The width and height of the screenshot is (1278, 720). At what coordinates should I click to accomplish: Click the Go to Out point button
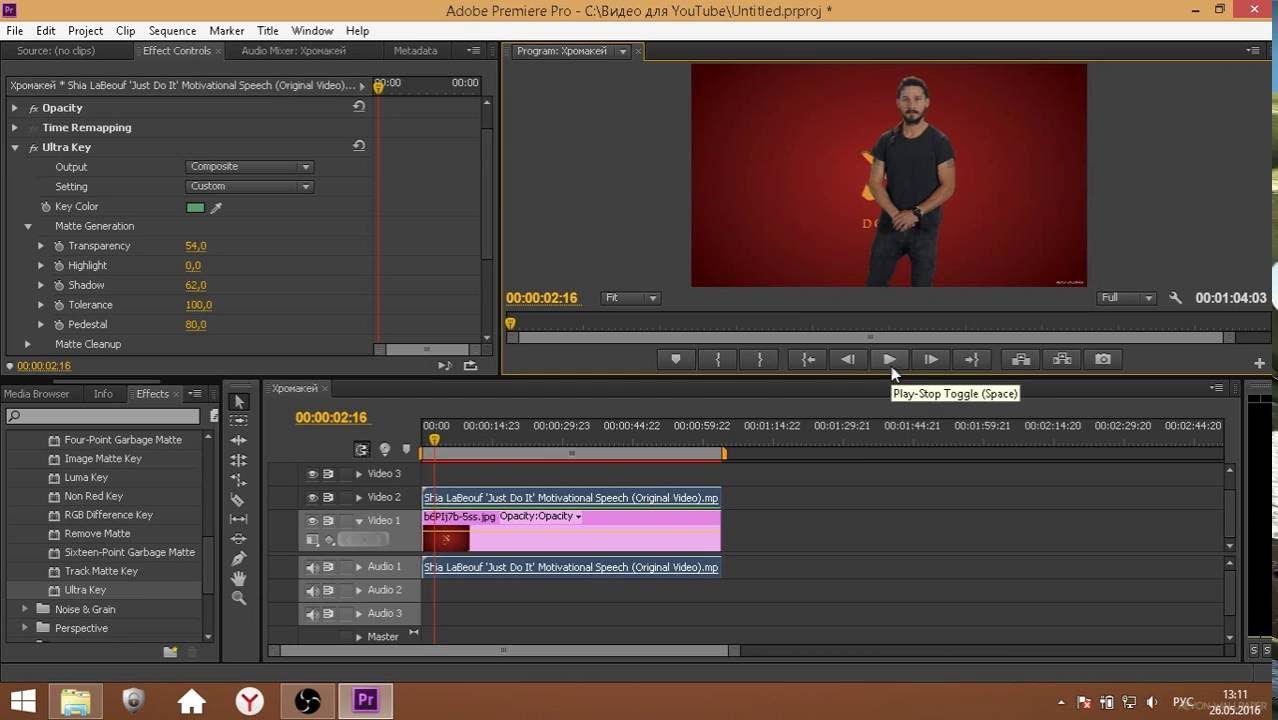(971, 359)
